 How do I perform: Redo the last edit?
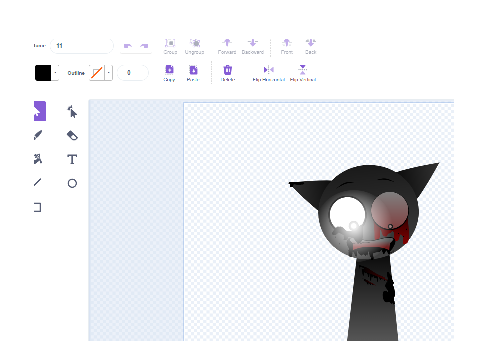144,46
